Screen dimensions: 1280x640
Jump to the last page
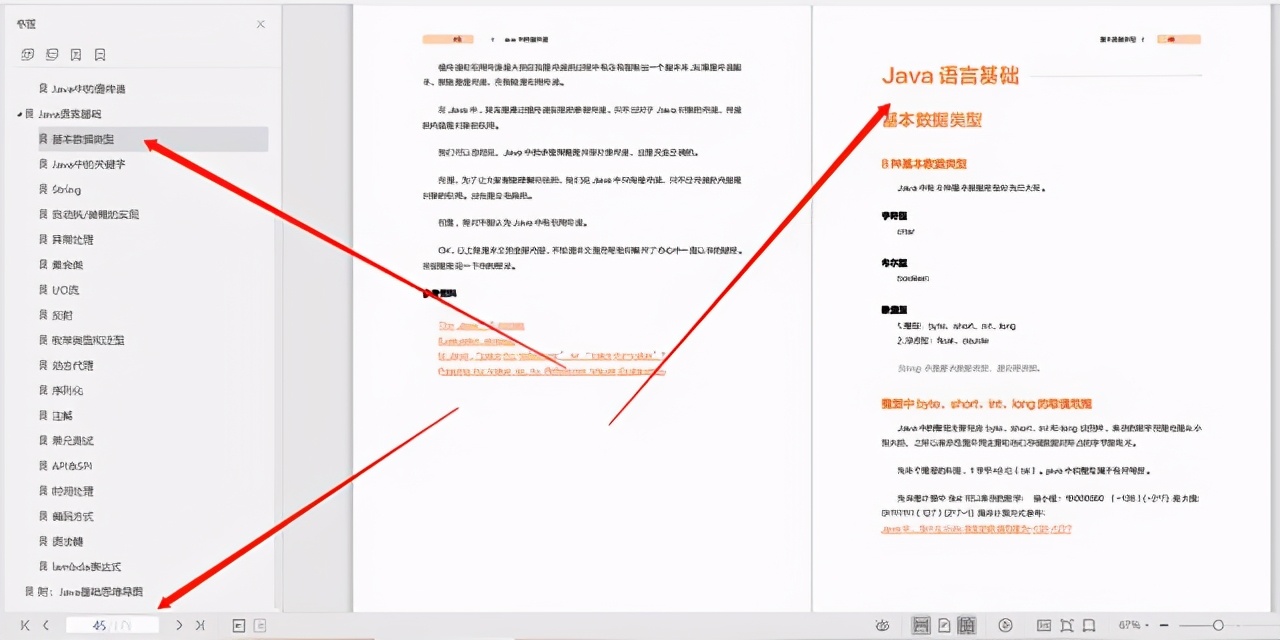click(200, 625)
